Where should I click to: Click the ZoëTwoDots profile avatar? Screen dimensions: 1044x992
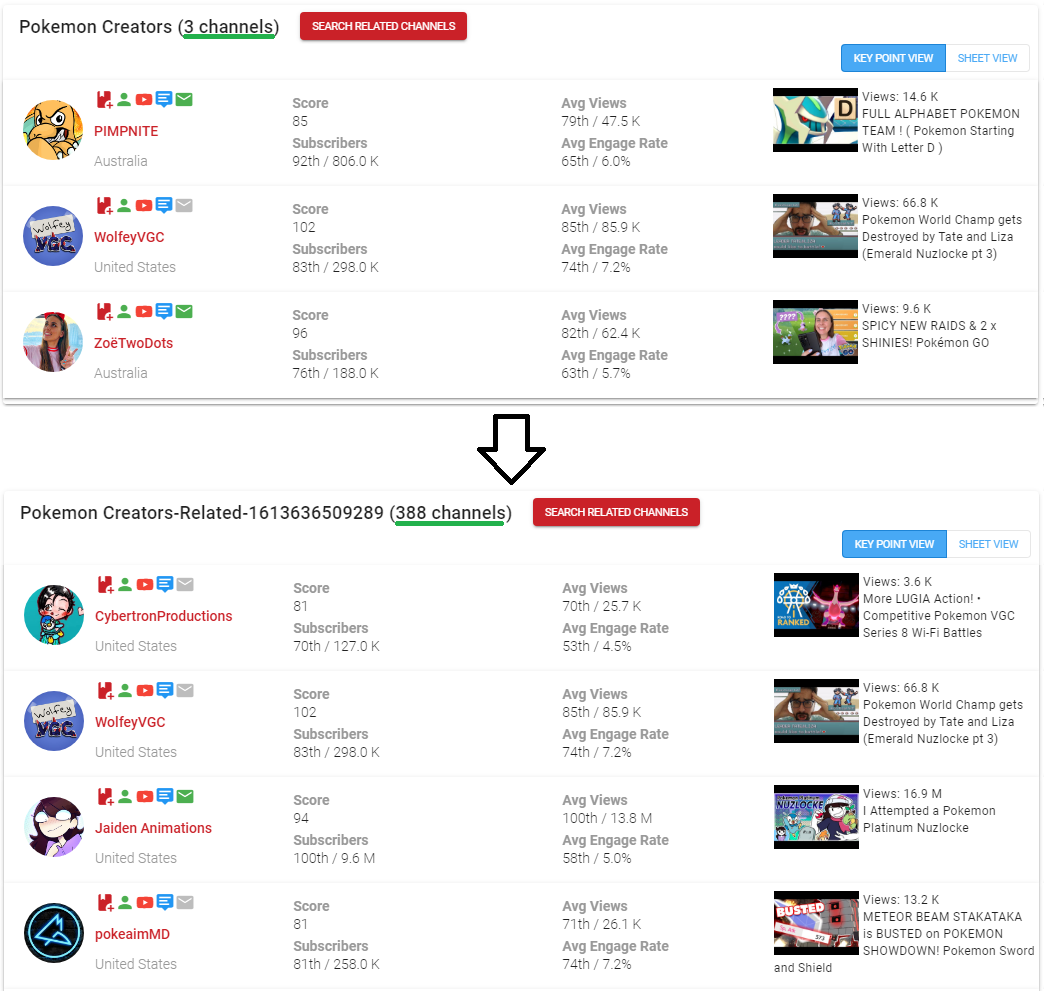click(53, 342)
